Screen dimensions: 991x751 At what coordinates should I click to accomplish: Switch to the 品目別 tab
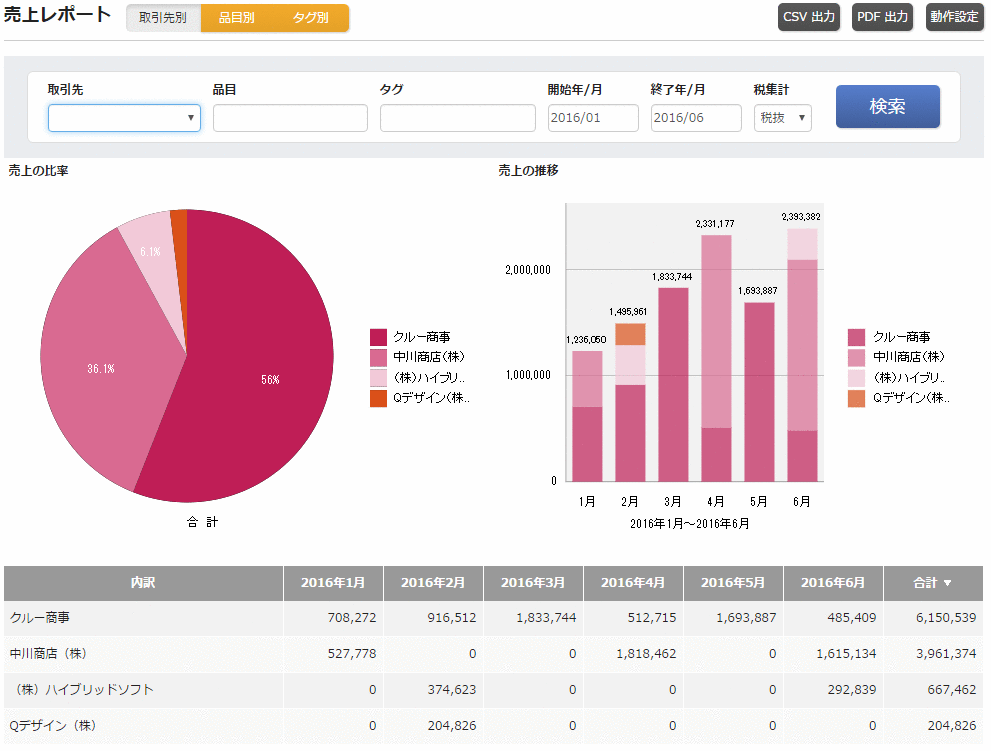pos(236,18)
